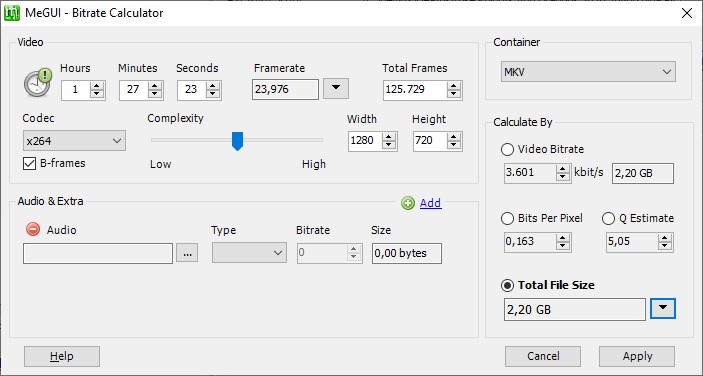Click the Total Frames field showing 125.729
703x376 pixels.
pyautogui.click(x=415, y=90)
